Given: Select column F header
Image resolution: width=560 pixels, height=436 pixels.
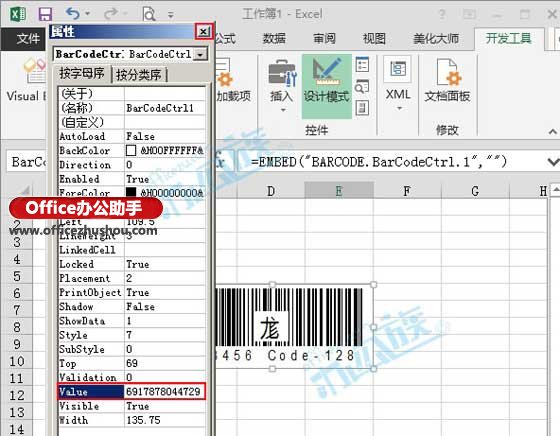Looking at the screenshot, I should click(407, 191).
